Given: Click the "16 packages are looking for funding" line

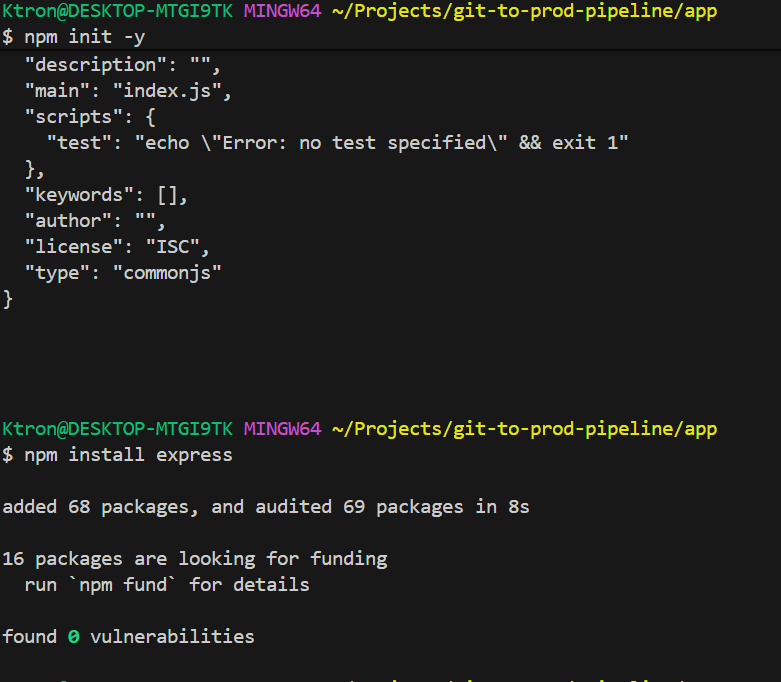Looking at the screenshot, I should point(195,559).
